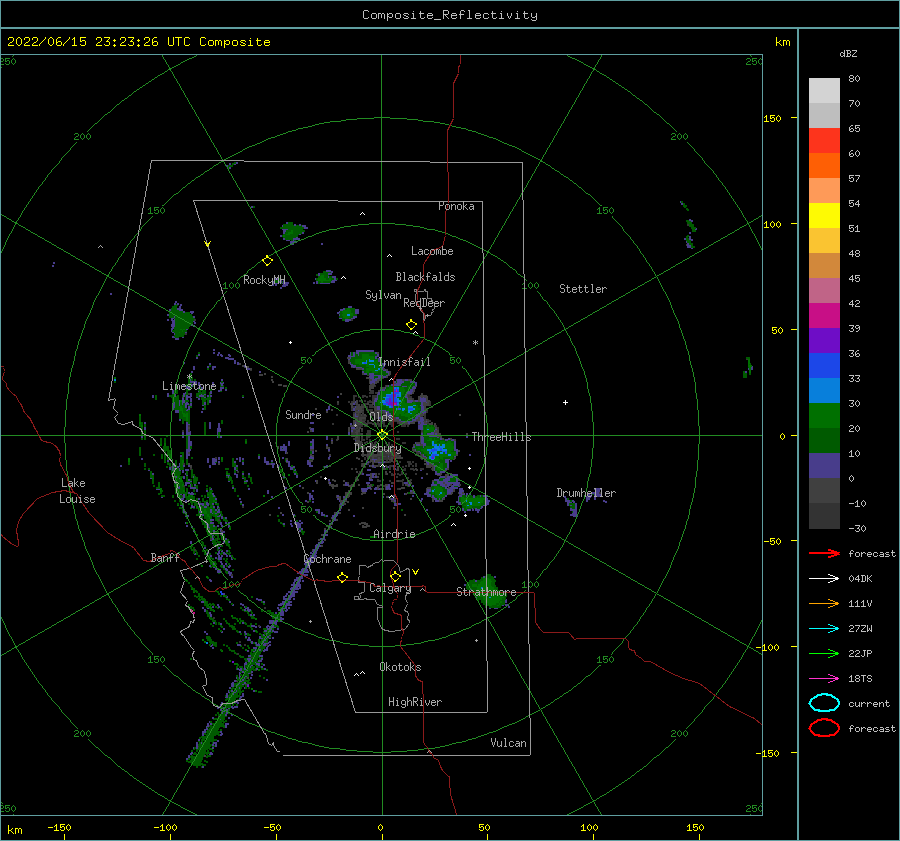Click the Okotoks city label
This screenshot has width=900, height=841.
pos(400,667)
